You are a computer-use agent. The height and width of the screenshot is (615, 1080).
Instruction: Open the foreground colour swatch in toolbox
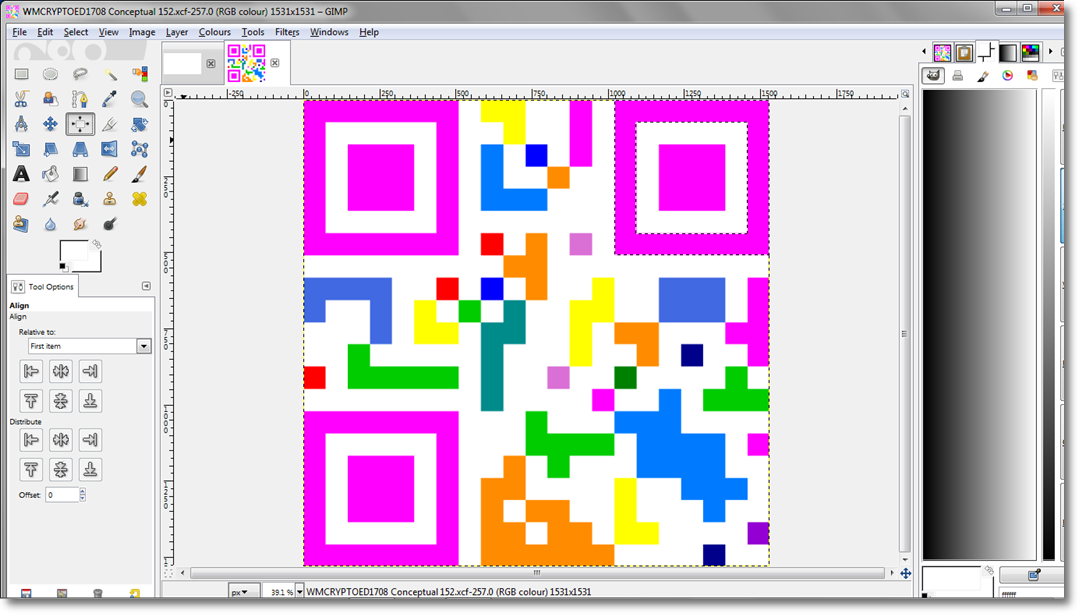[73, 251]
